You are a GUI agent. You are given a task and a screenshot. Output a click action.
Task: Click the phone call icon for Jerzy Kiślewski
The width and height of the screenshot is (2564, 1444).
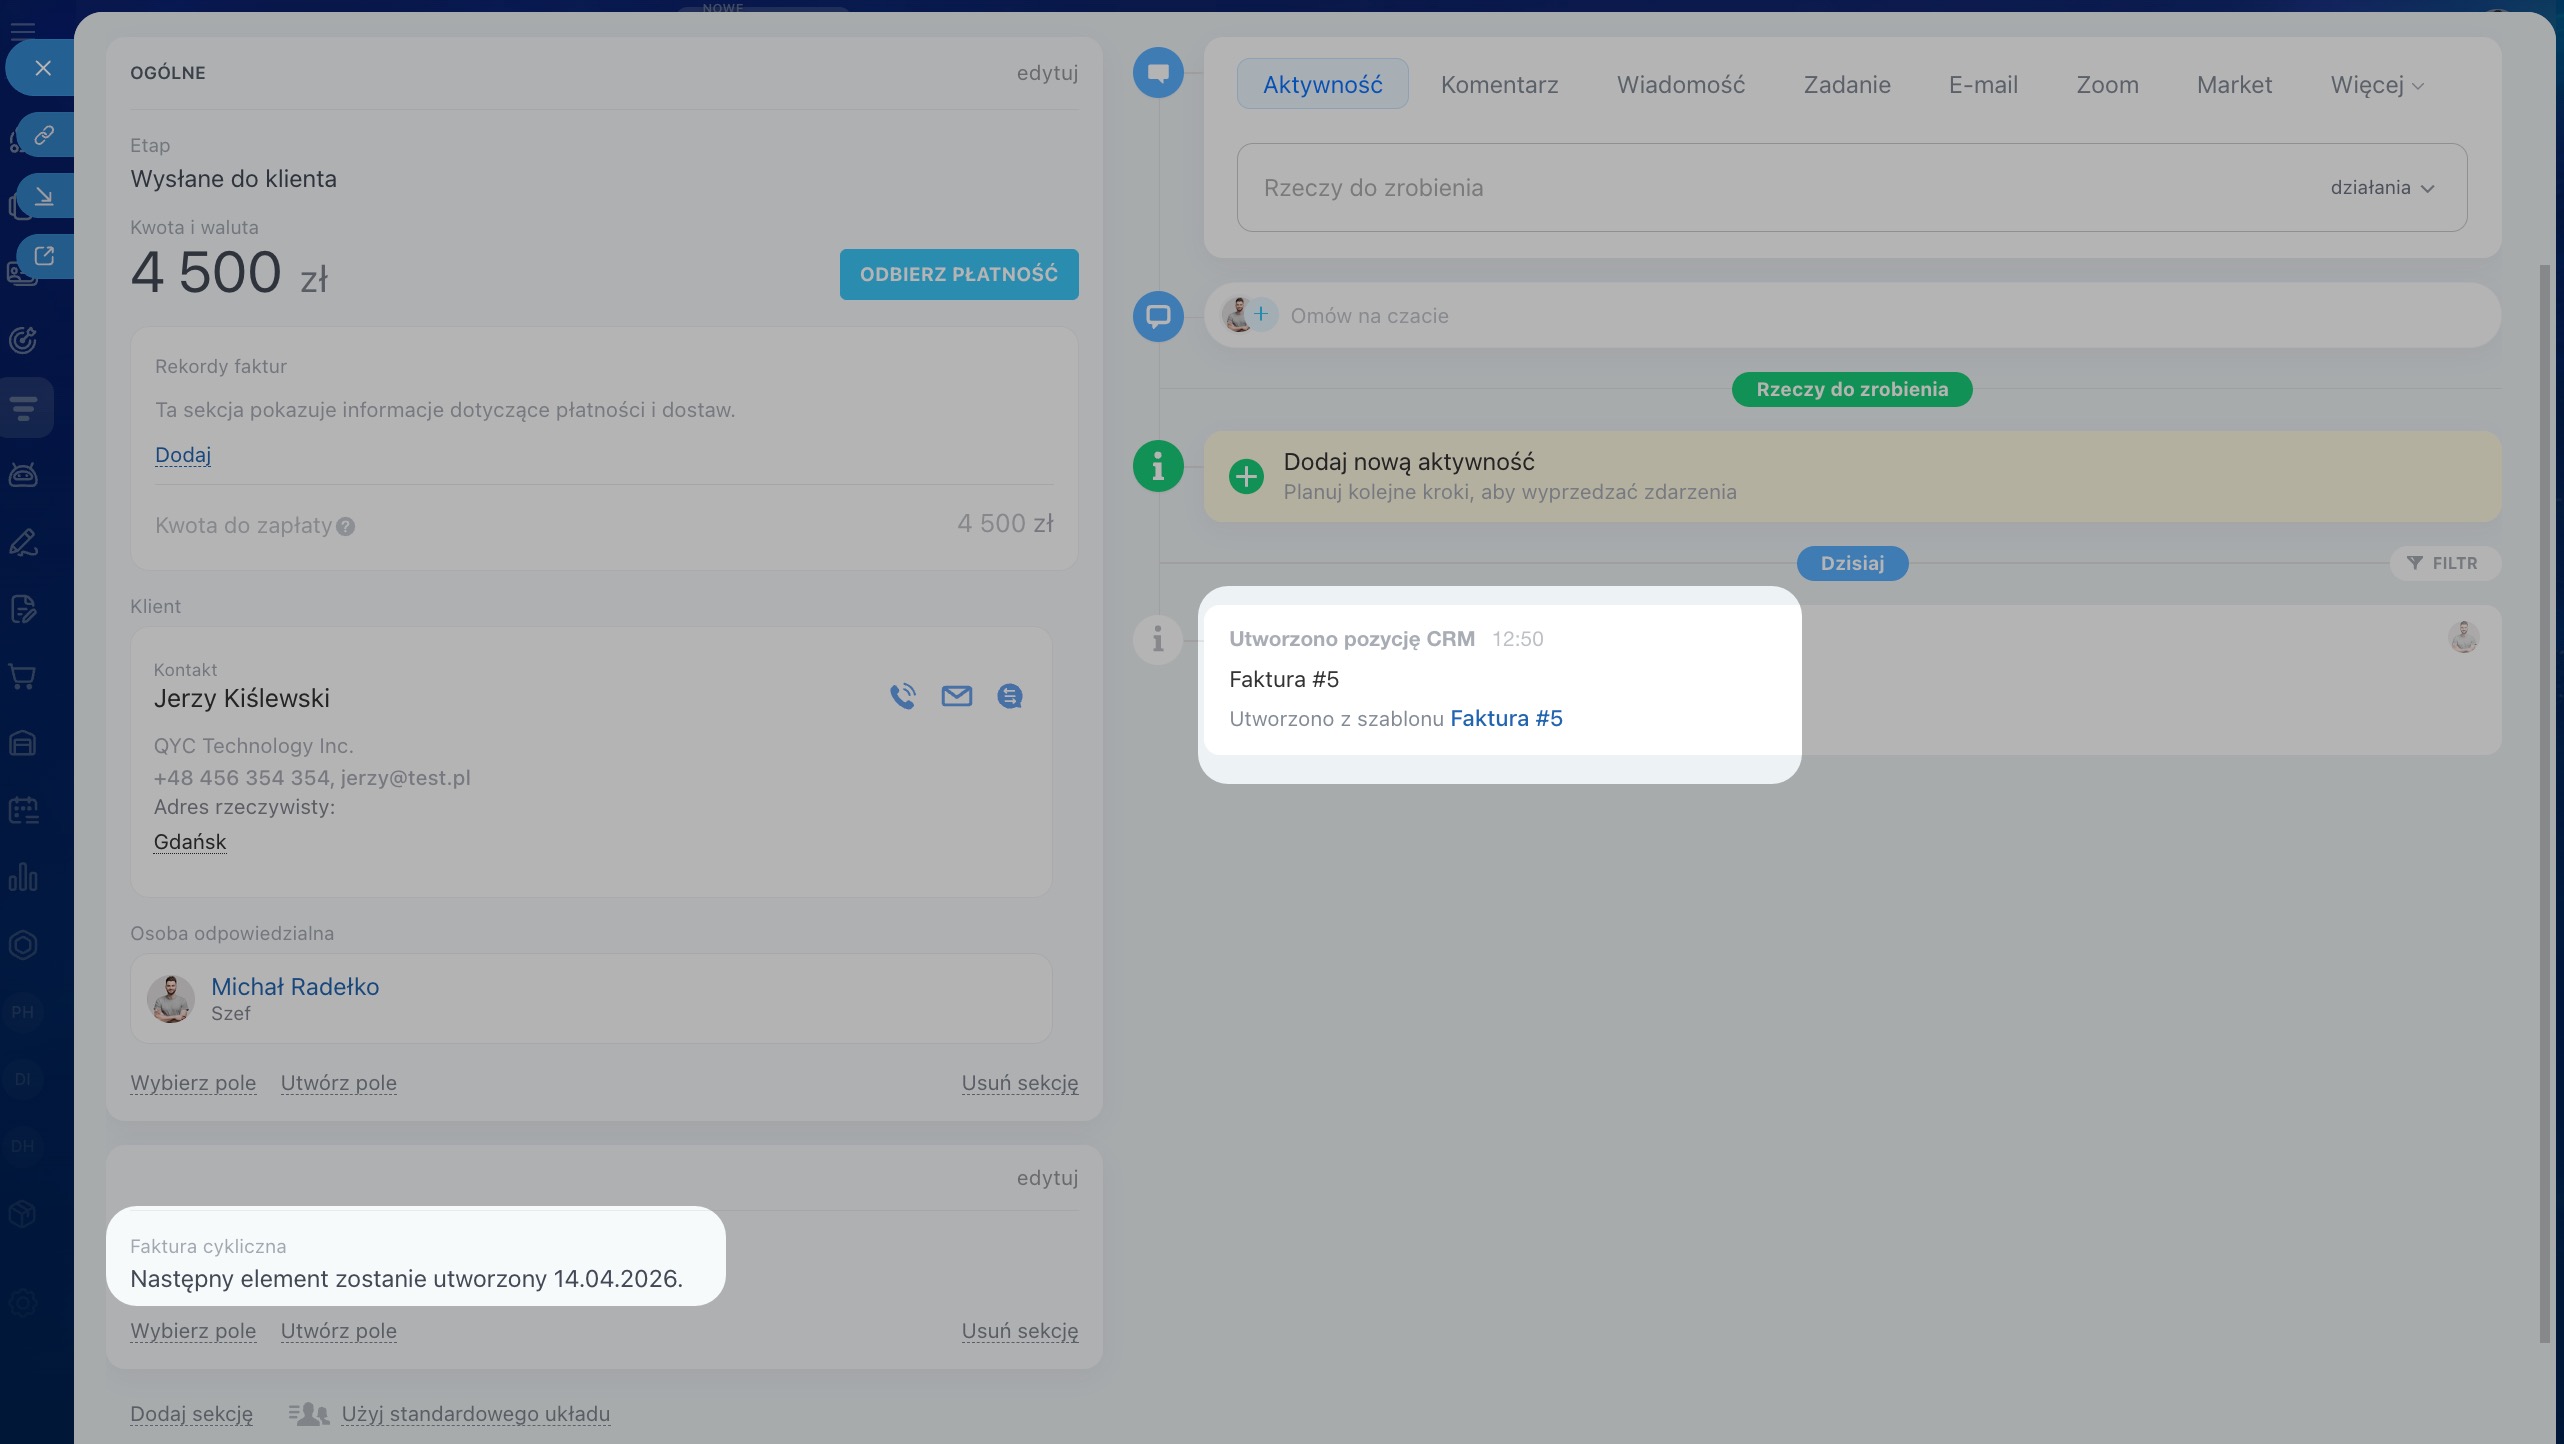tap(903, 696)
